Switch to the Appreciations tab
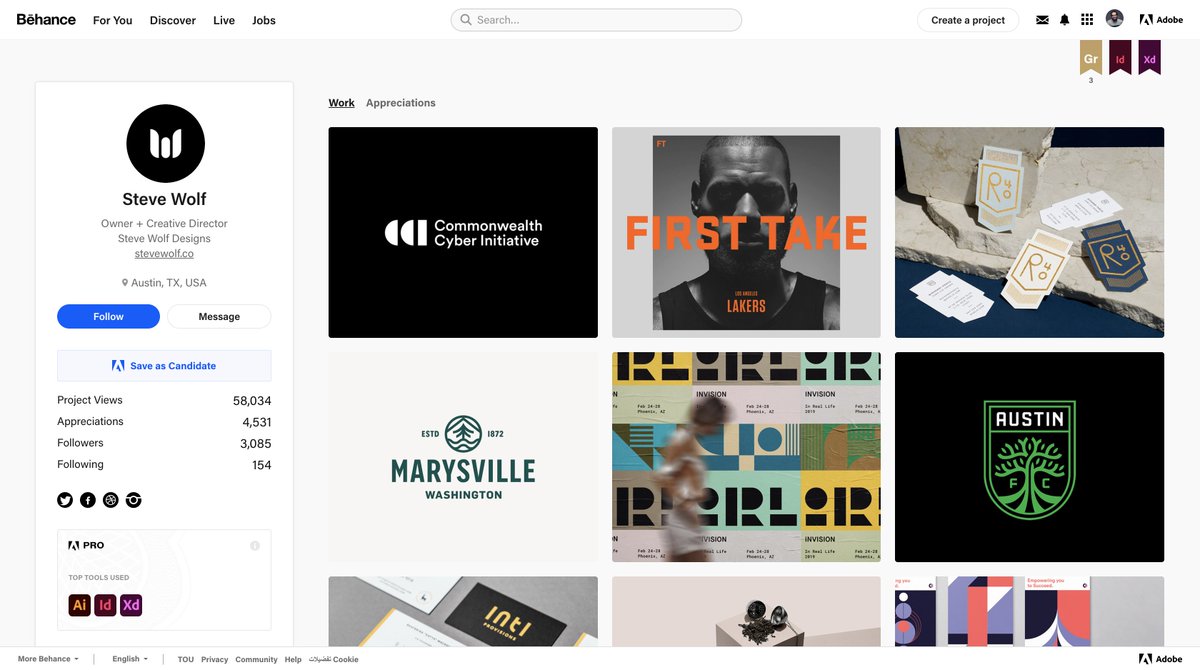Screen dimensions: 1200x670 coord(401,103)
